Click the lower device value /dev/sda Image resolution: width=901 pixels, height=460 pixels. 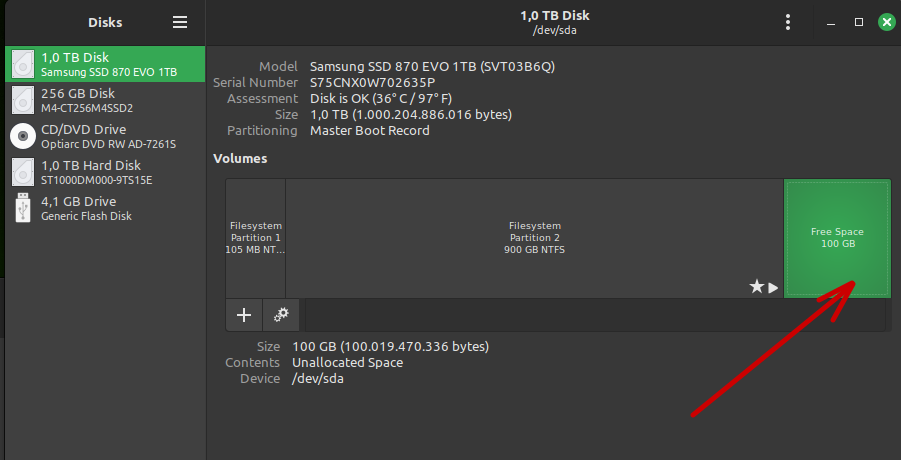click(x=318, y=378)
